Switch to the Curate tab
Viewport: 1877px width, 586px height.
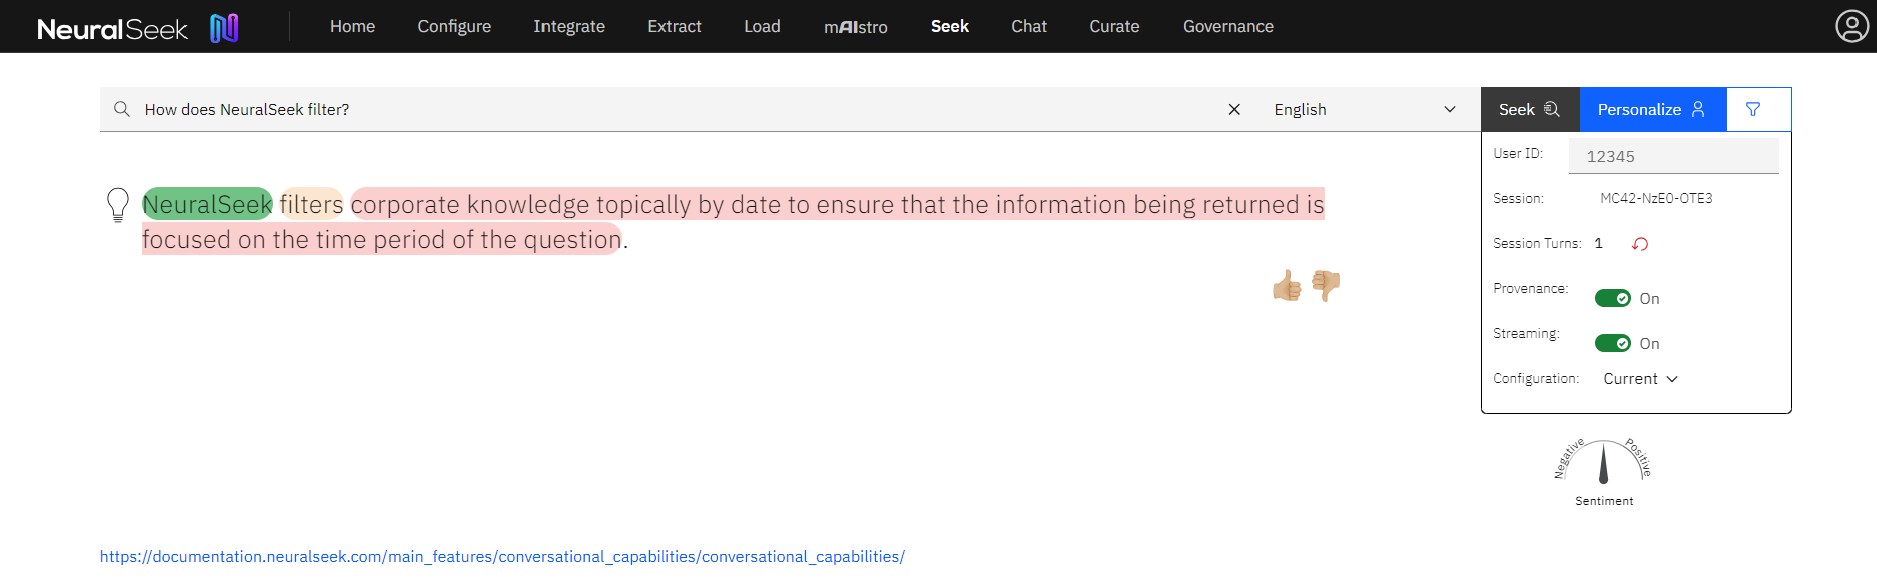1114,27
